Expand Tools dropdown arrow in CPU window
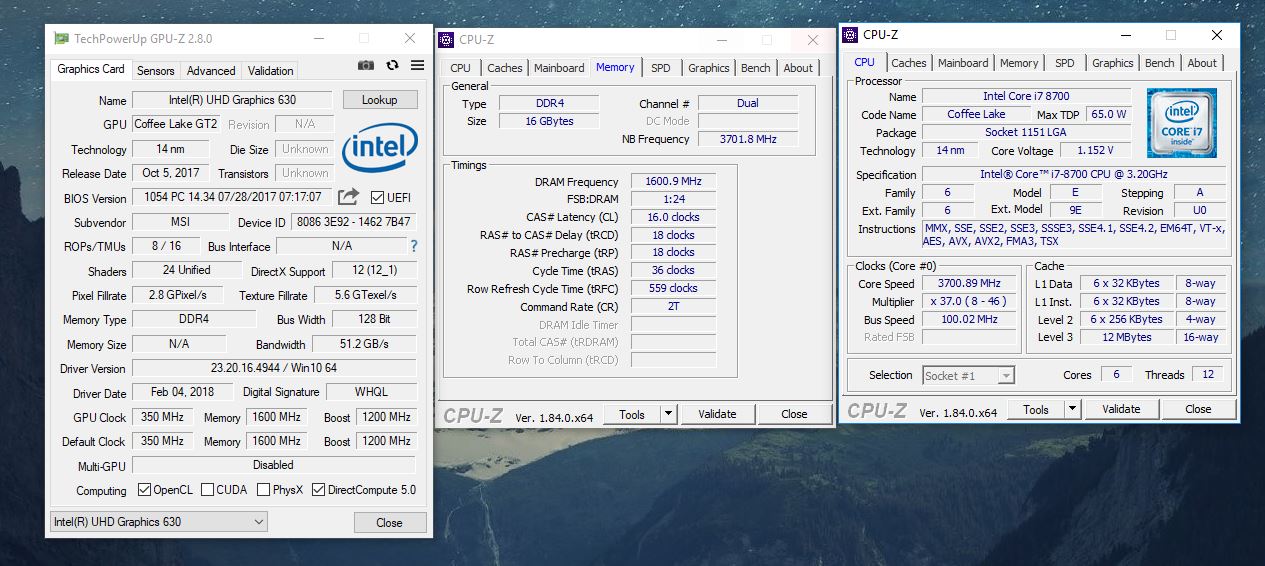Viewport: 1265px width, 566px height. (1072, 409)
